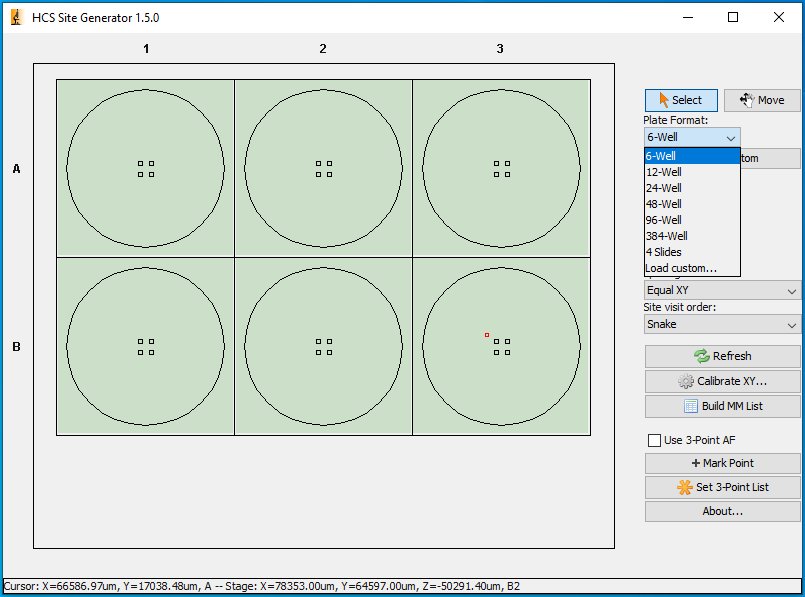Click the HCS Site Generator title bar icon
This screenshot has width=805, height=597.
click(x=16, y=17)
